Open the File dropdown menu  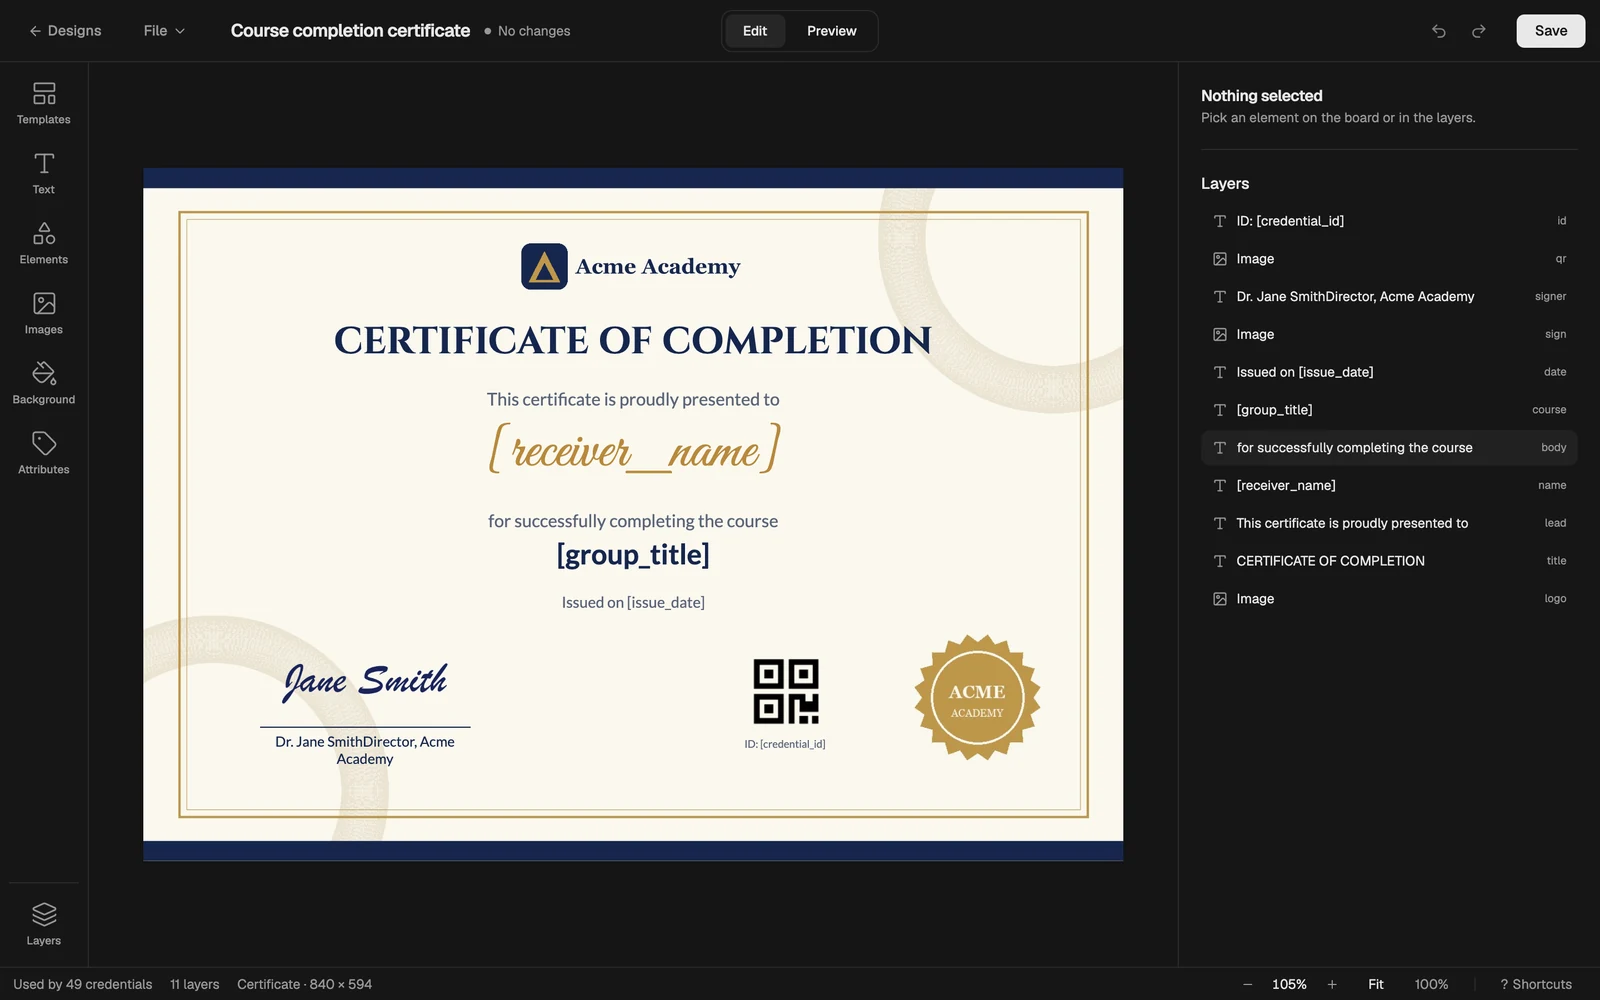click(x=164, y=31)
